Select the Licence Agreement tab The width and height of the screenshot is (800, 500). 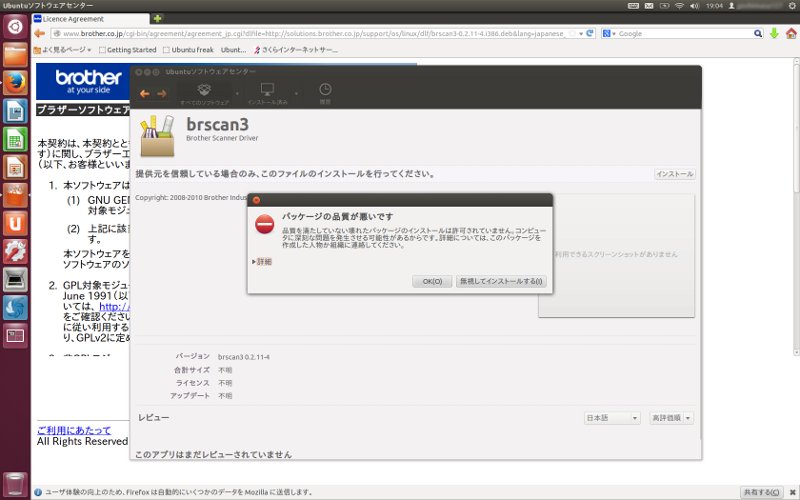(x=90, y=19)
